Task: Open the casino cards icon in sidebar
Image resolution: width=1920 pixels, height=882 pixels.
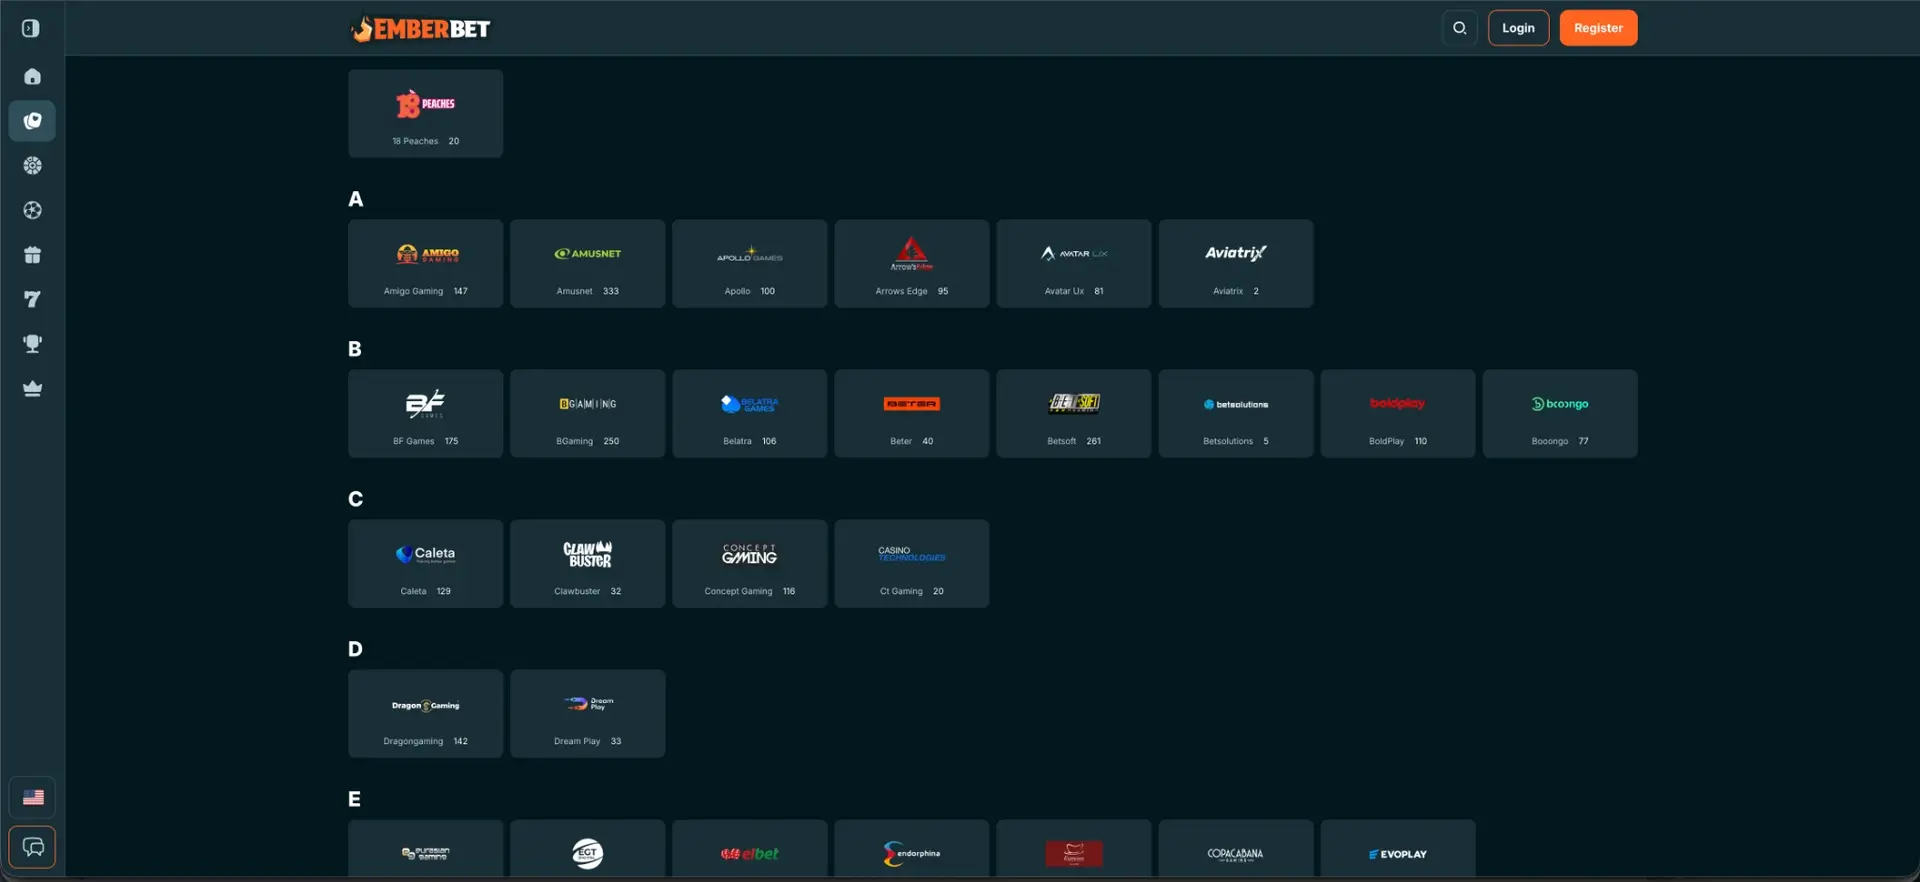Action: click(32, 121)
